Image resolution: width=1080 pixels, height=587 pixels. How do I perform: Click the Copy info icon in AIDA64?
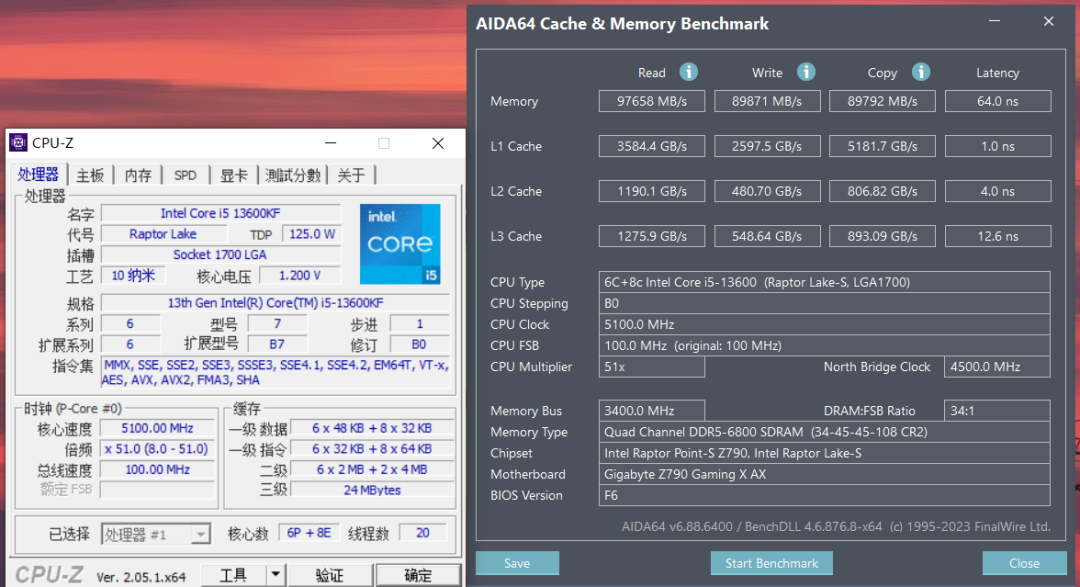(921, 72)
